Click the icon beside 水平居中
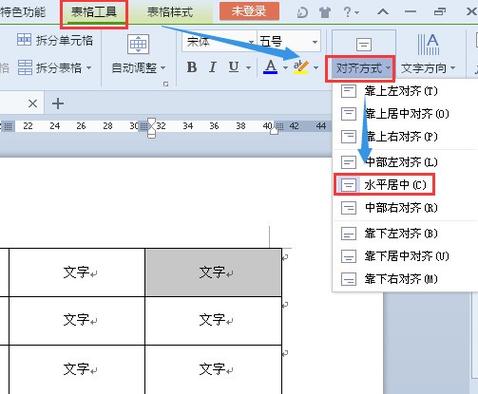The height and width of the screenshot is (394, 478). [348, 185]
